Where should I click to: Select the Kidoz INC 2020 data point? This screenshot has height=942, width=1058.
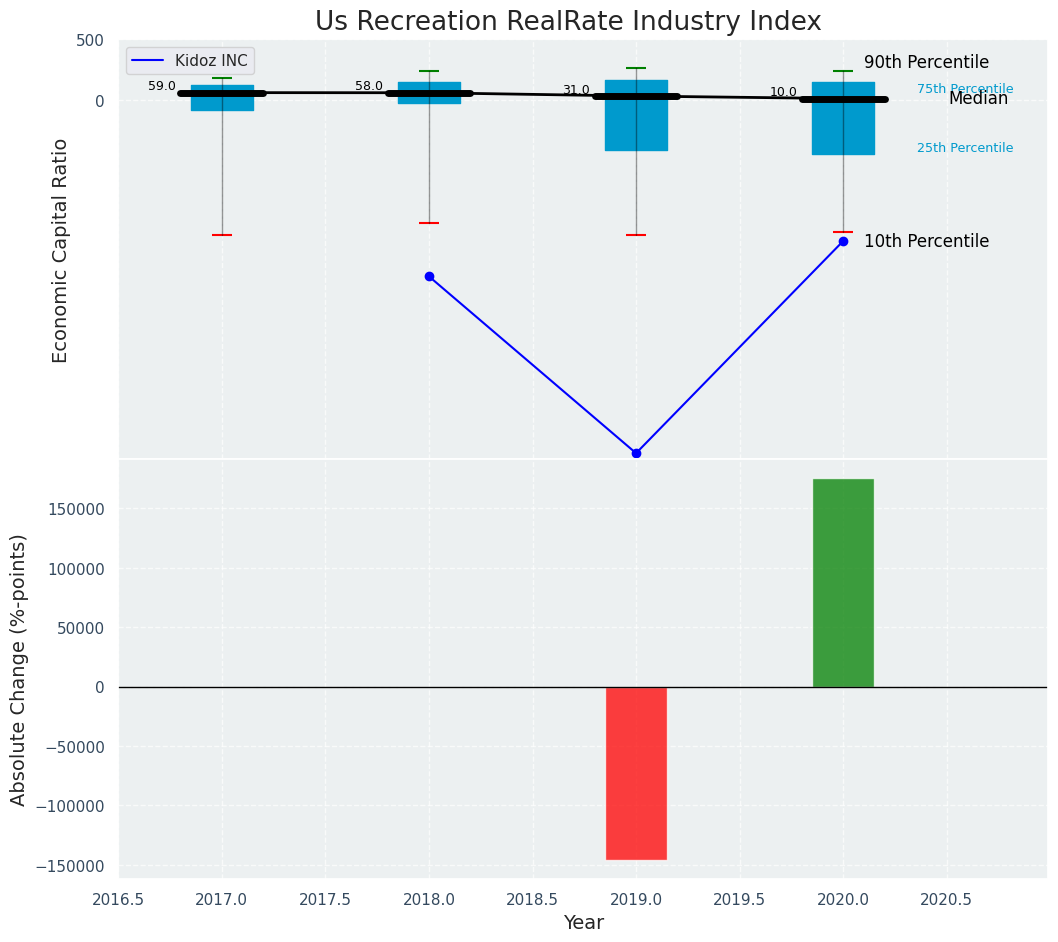pos(843,241)
